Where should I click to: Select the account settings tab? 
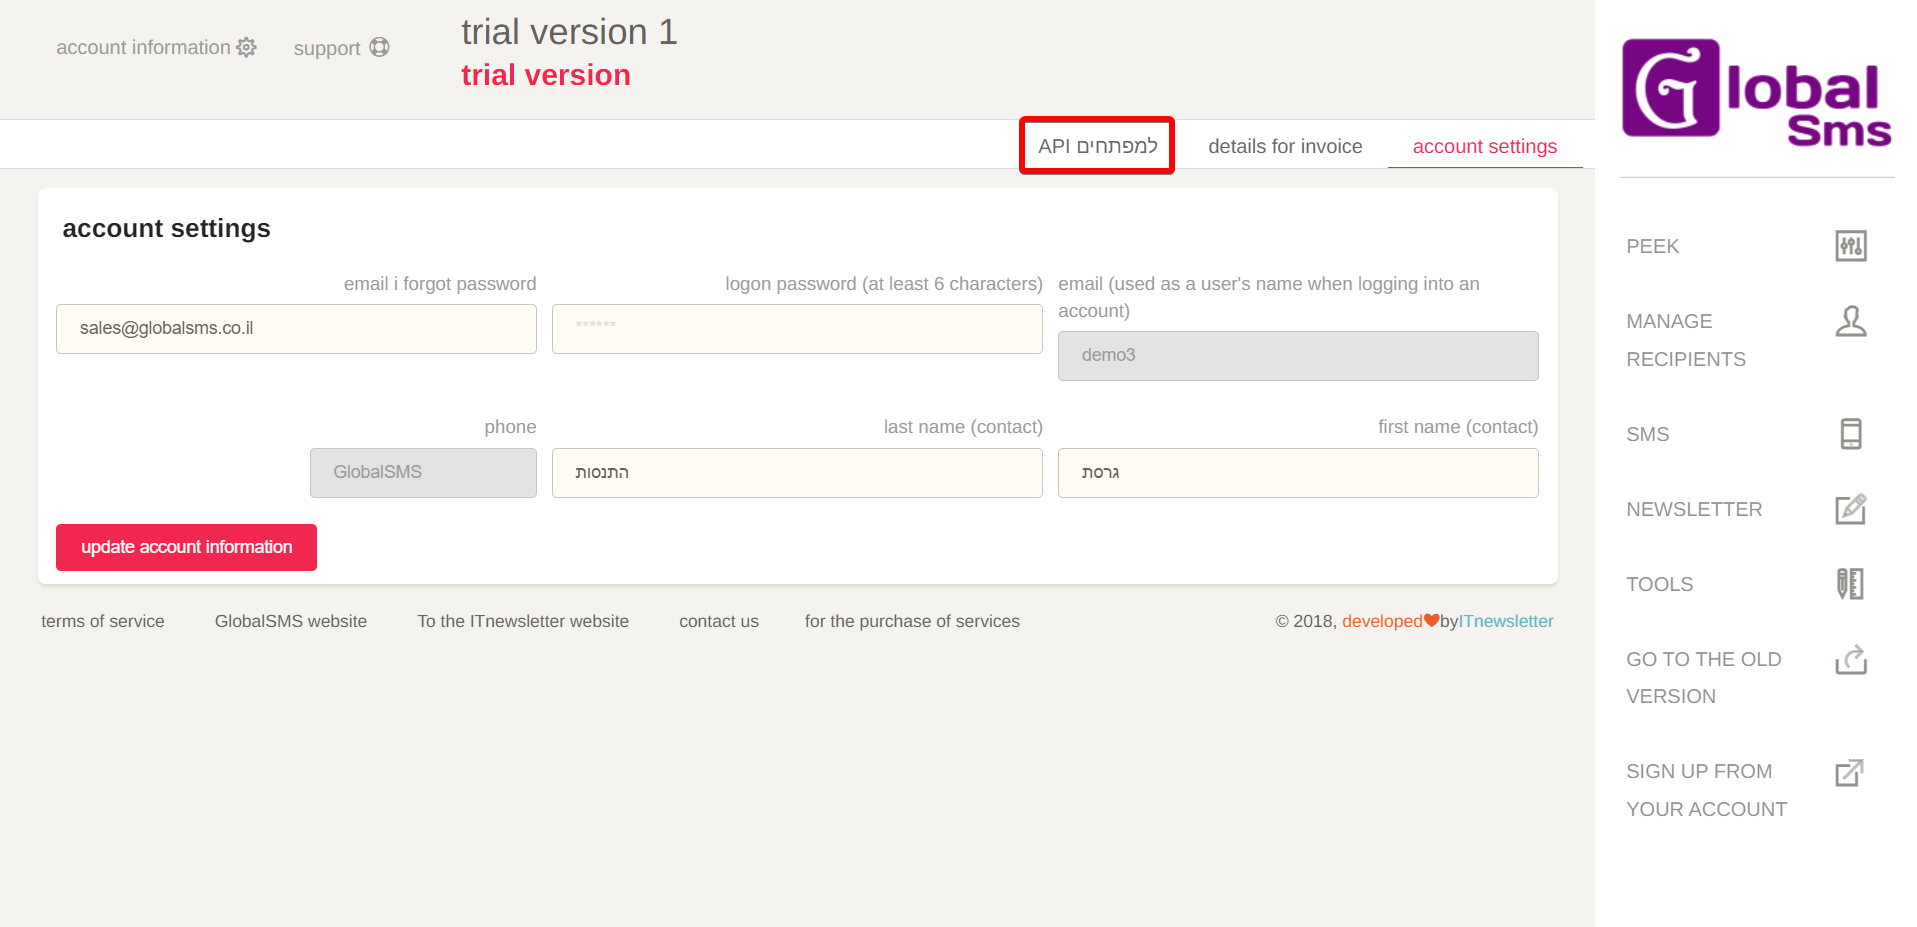tap(1484, 146)
